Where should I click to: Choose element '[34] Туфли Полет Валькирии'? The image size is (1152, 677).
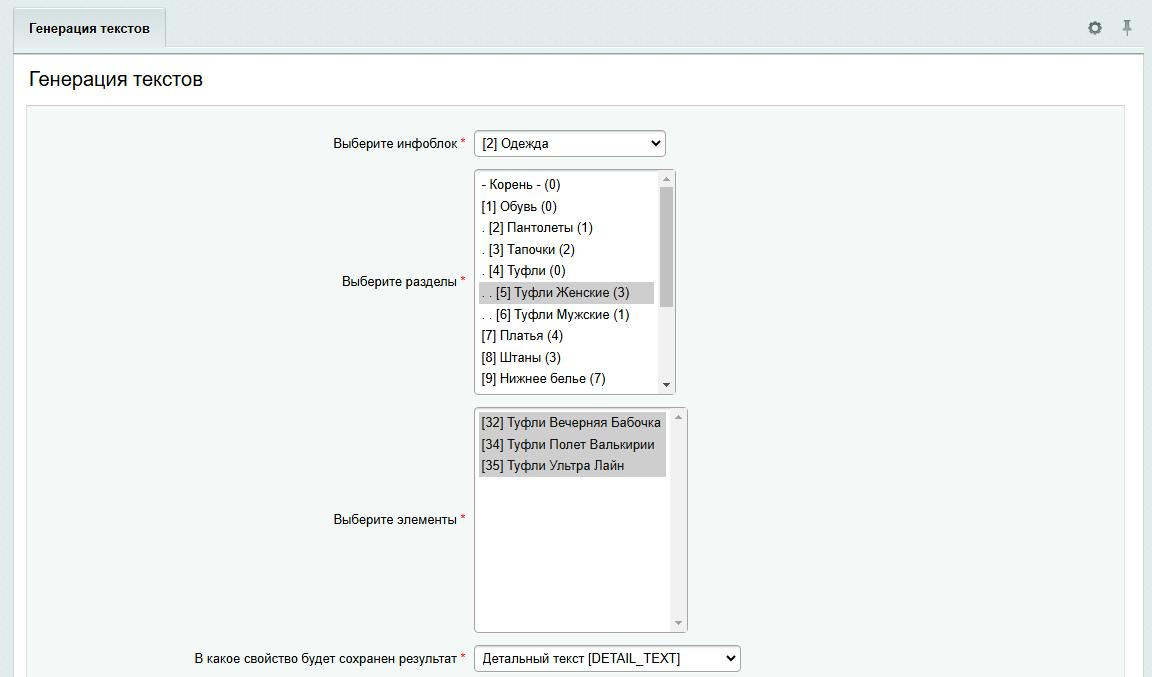(568, 445)
